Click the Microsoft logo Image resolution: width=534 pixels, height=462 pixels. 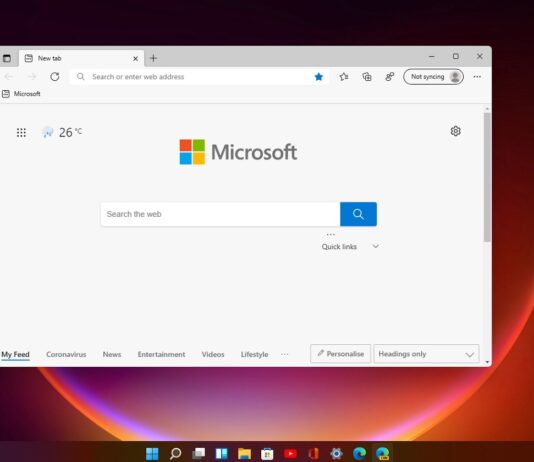pyautogui.click(x=238, y=152)
